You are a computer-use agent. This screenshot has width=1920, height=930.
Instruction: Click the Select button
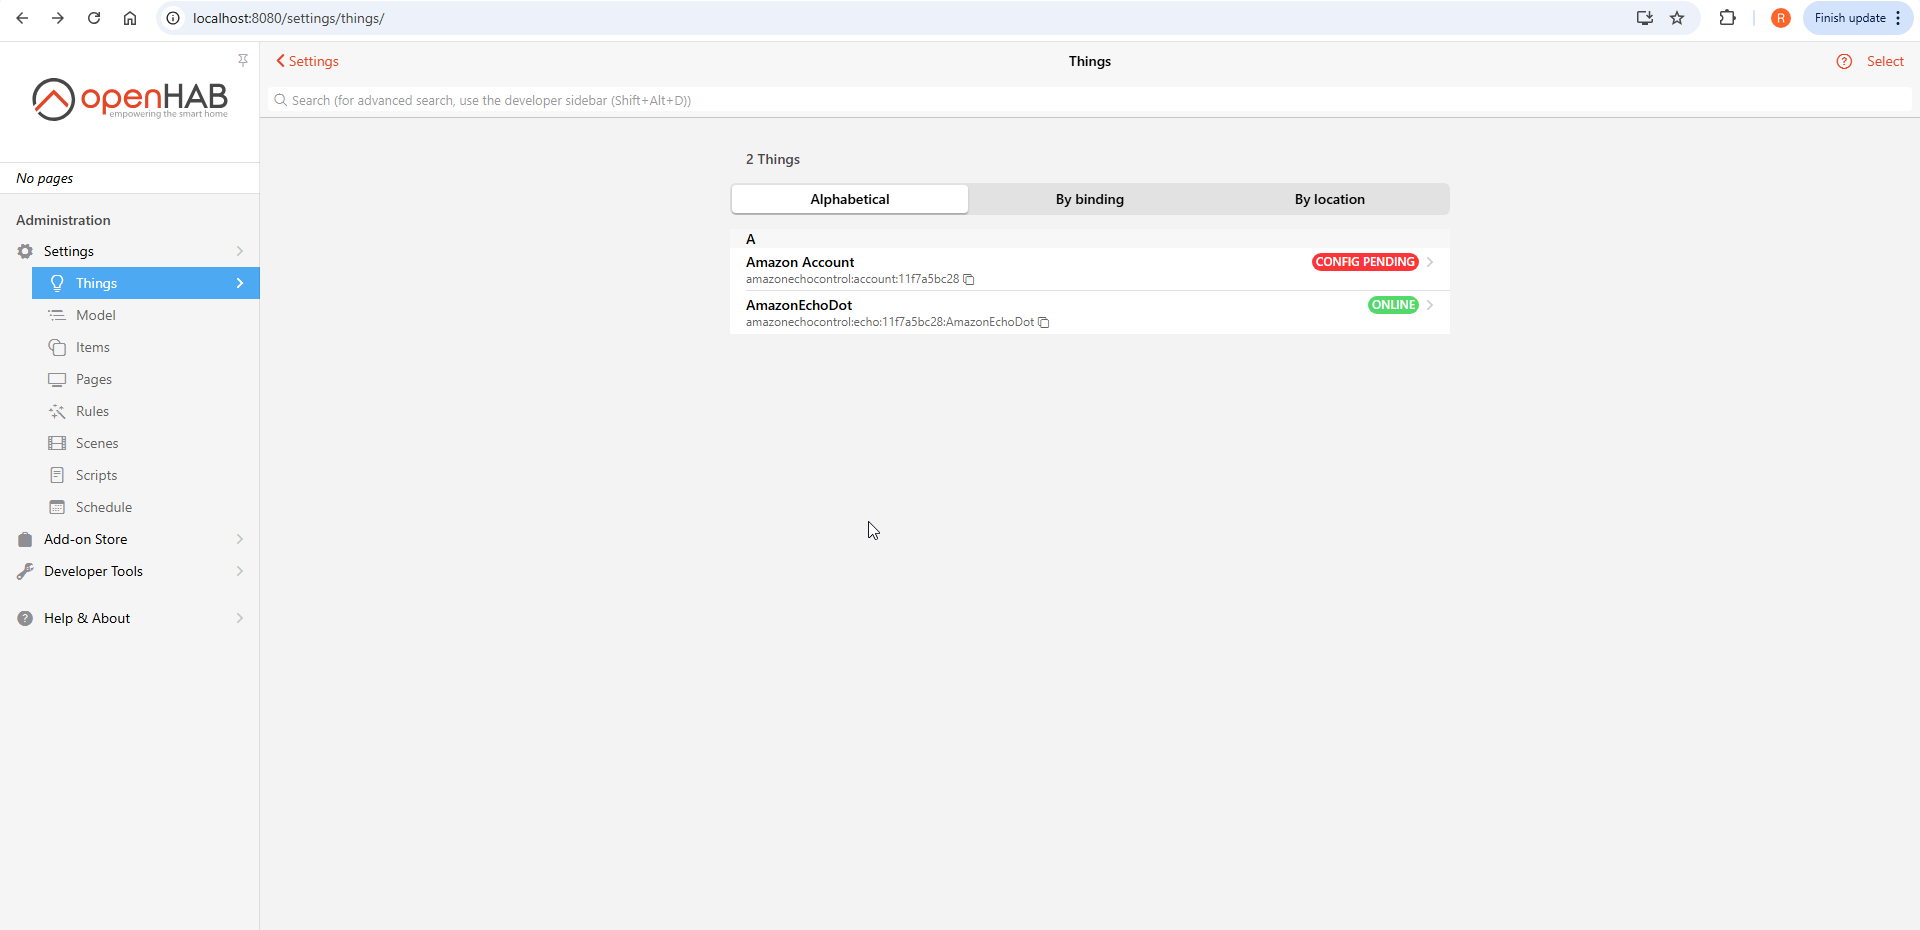point(1885,61)
